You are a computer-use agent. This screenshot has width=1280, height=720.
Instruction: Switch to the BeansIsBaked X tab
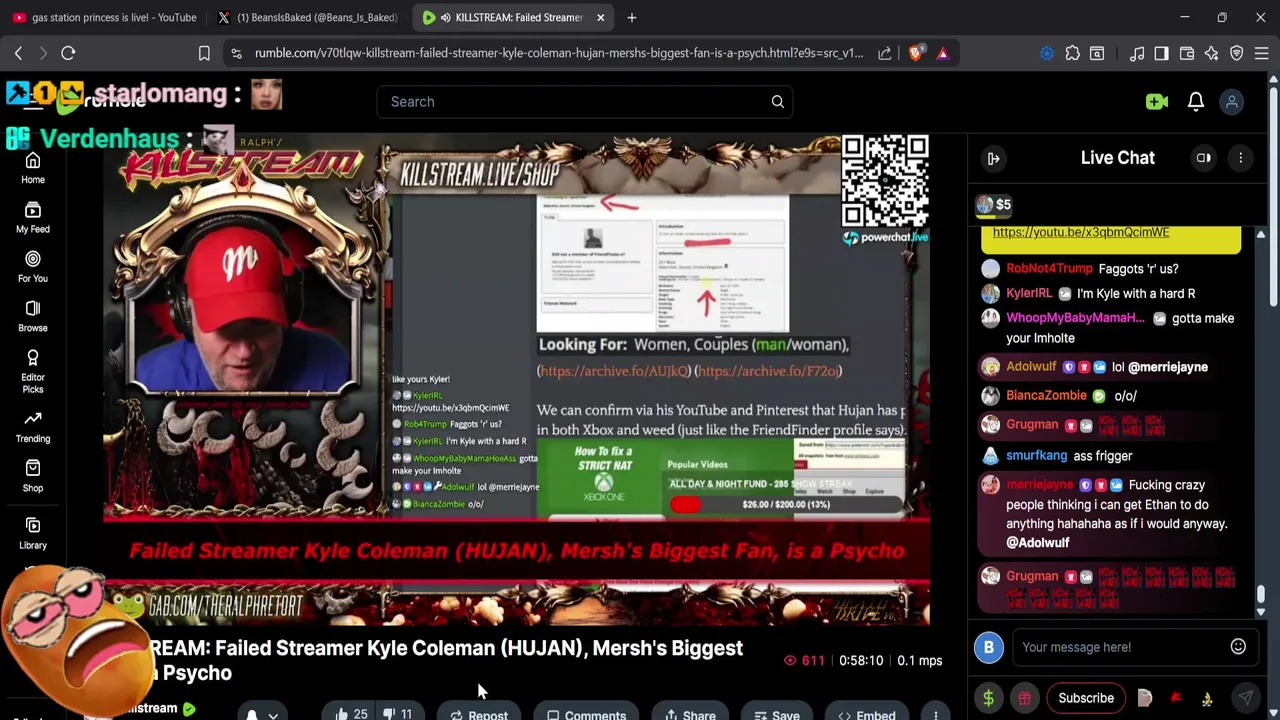pos(308,17)
